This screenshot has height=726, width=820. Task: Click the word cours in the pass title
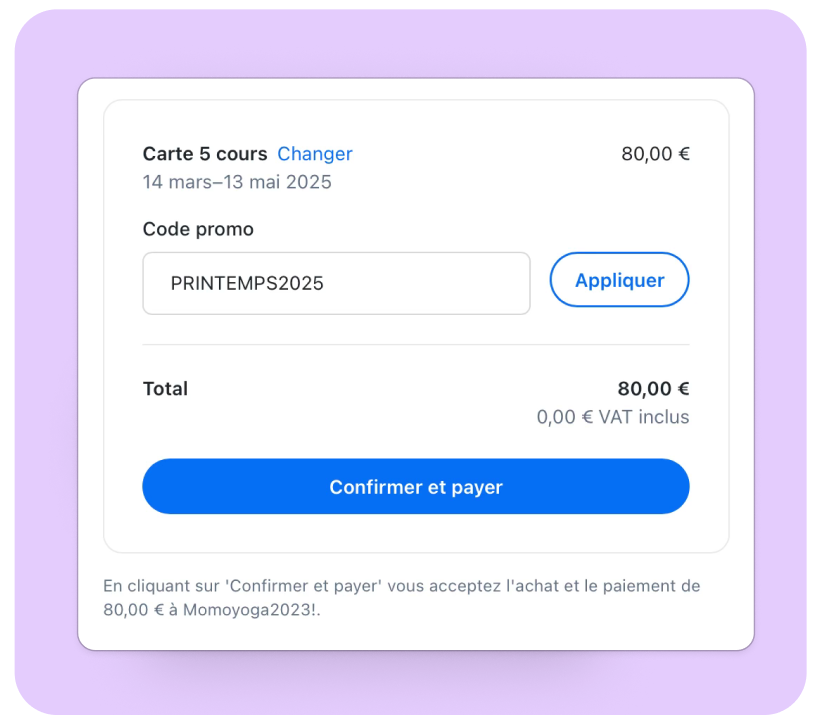(242, 154)
